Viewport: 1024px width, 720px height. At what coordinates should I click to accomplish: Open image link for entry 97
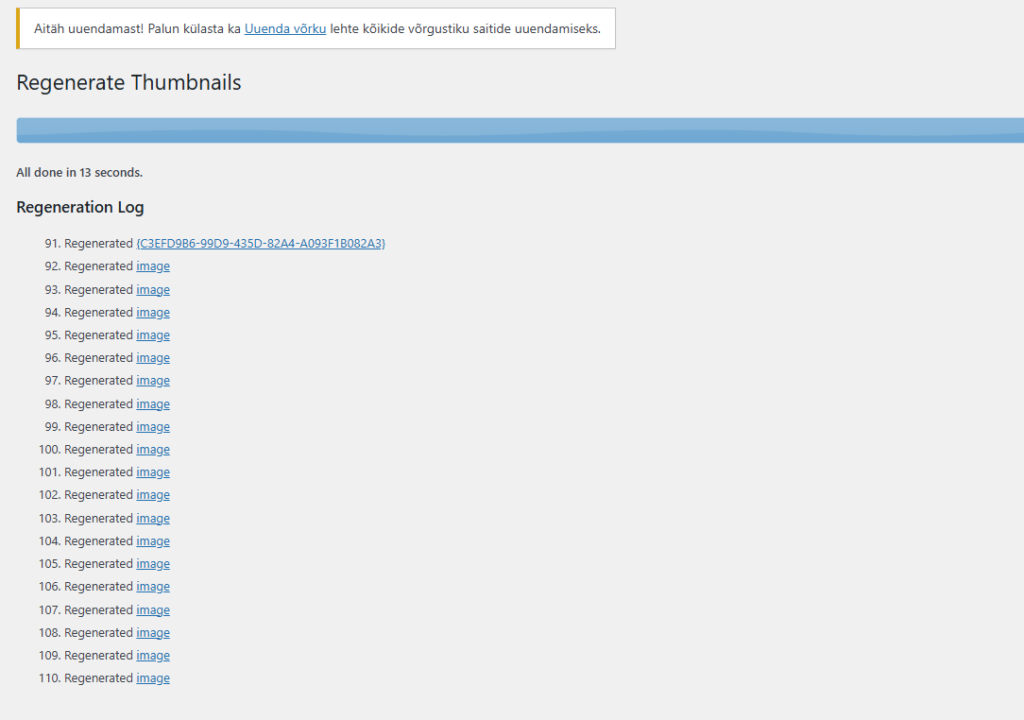[153, 381]
